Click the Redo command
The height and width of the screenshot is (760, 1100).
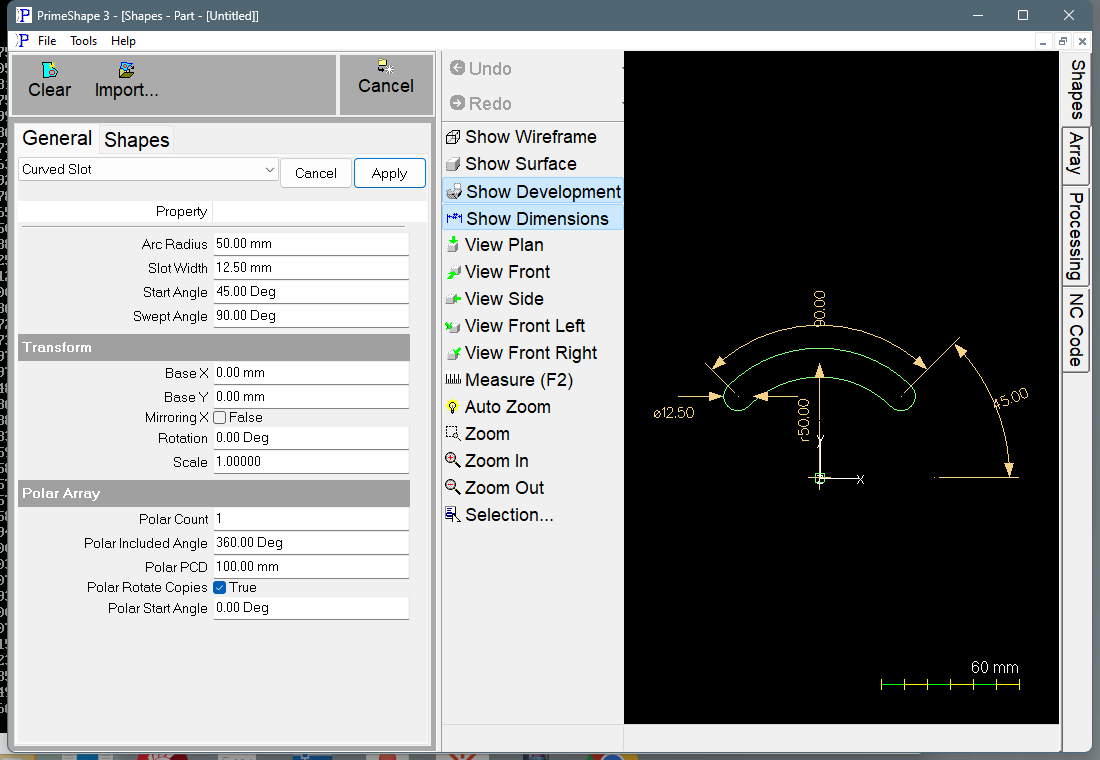tap(481, 103)
